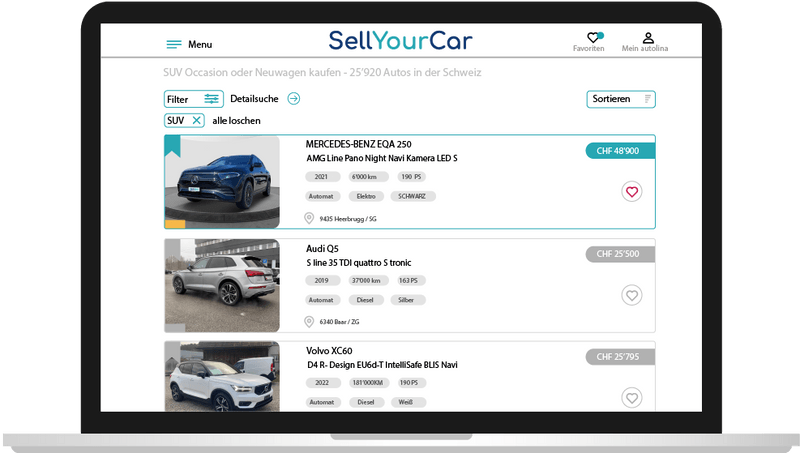Screen dimensions: 800x453
Task: Open the Volvo XC60 car photo
Action: tap(222, 377)
